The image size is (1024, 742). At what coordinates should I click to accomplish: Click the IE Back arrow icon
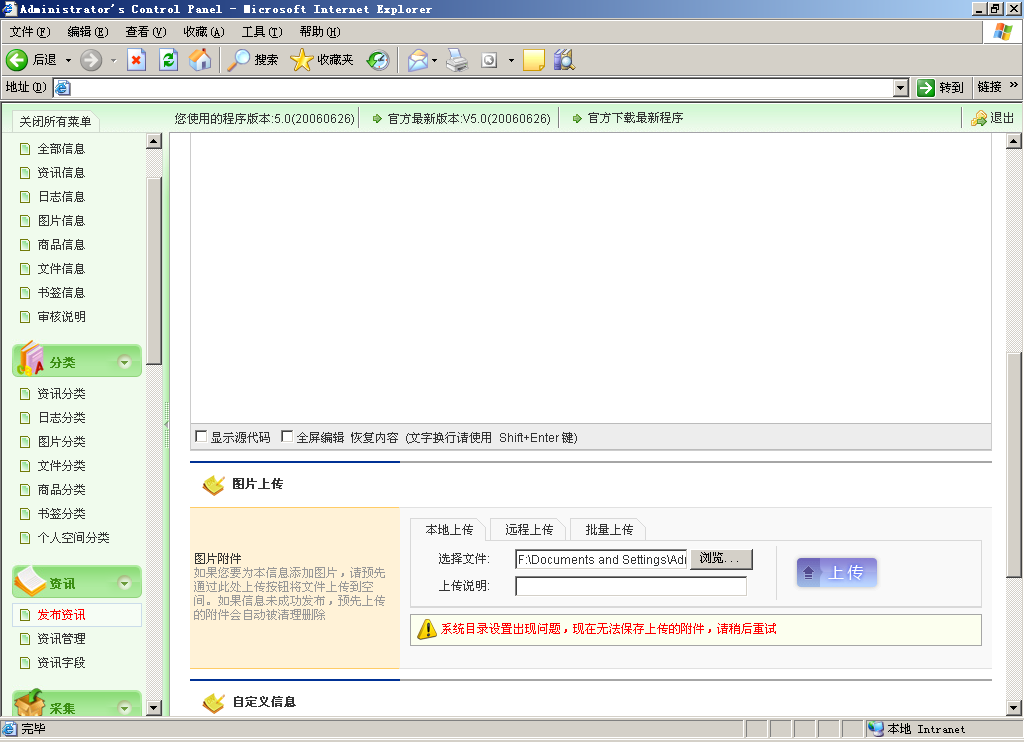(17, 60)
